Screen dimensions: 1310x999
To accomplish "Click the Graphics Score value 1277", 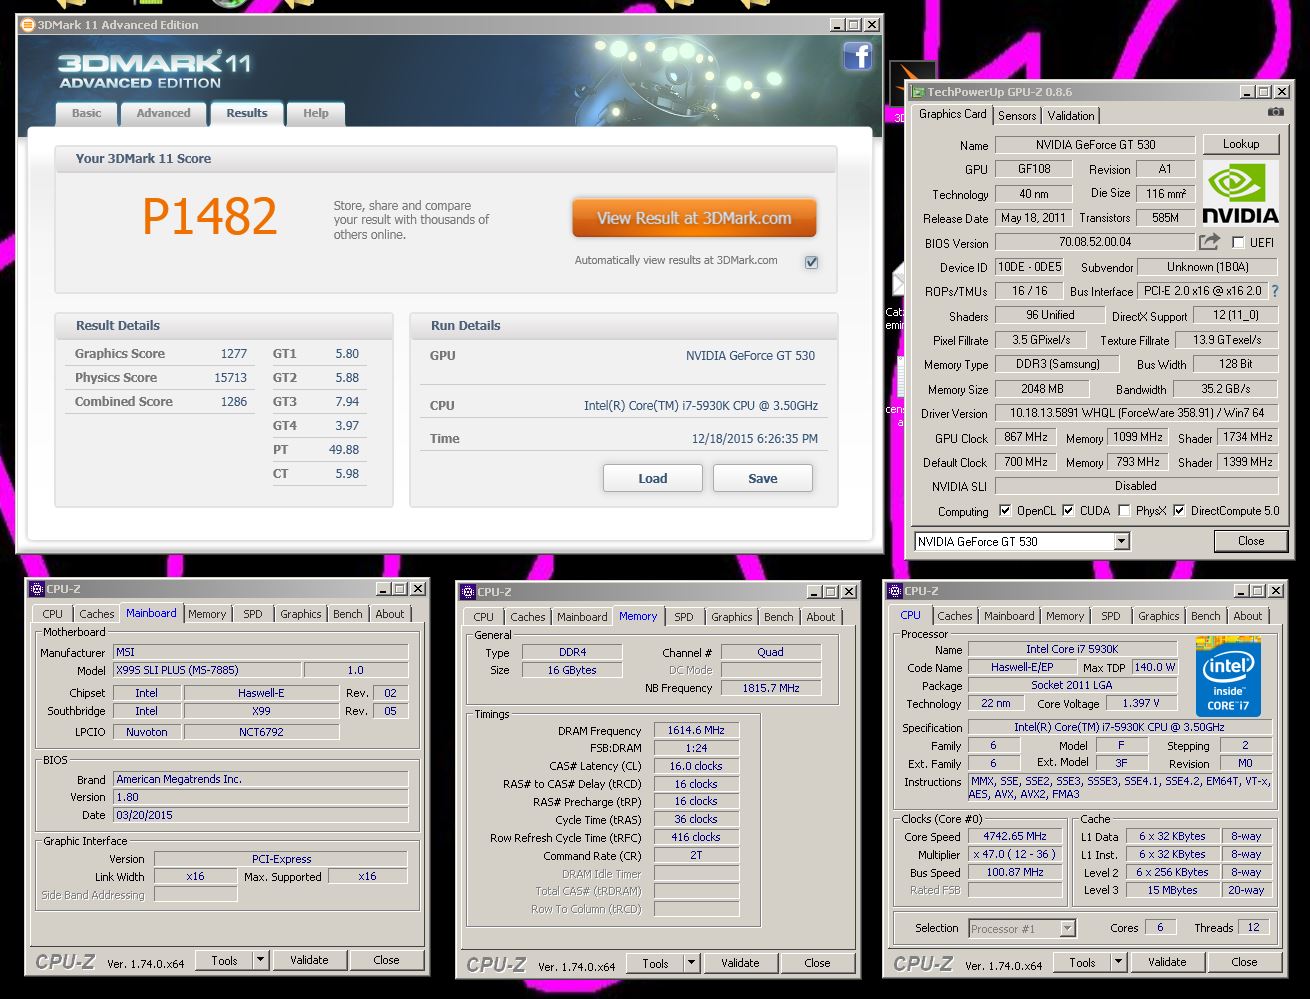I will [x=234, y=353].
